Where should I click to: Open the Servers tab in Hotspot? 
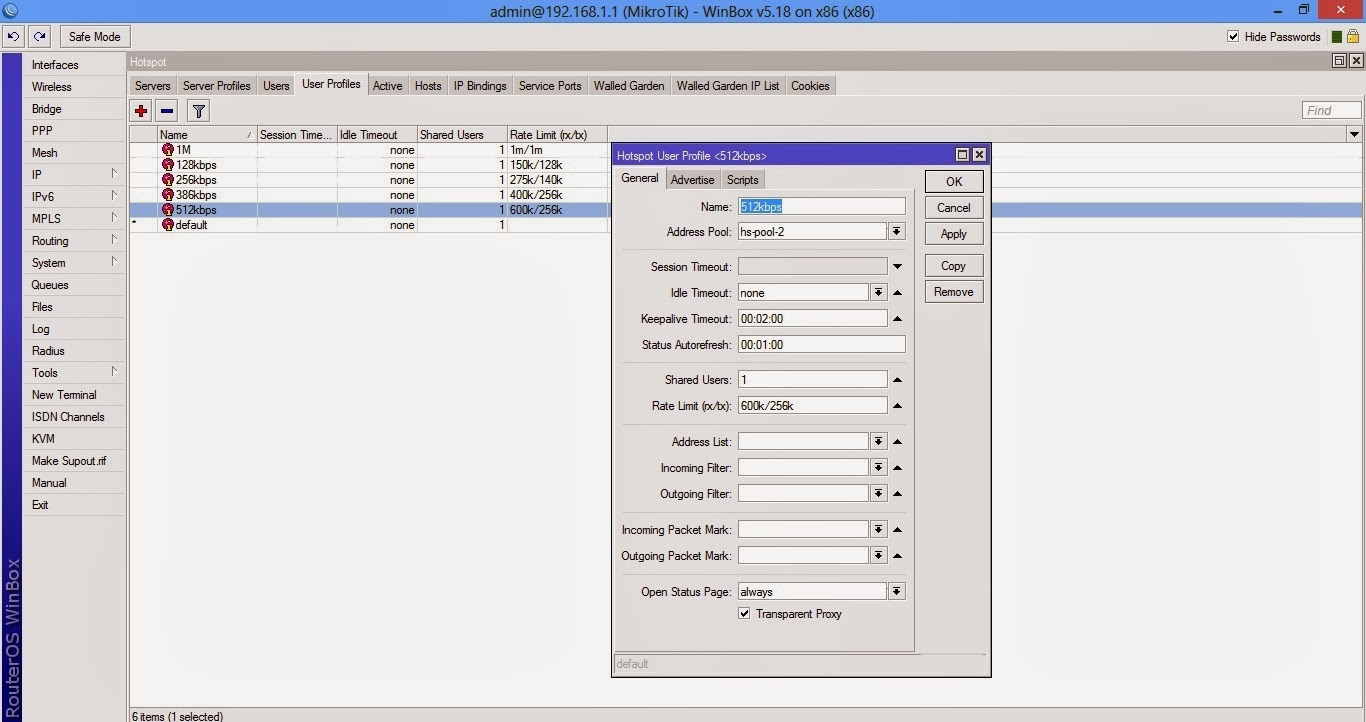coord(152,86)
